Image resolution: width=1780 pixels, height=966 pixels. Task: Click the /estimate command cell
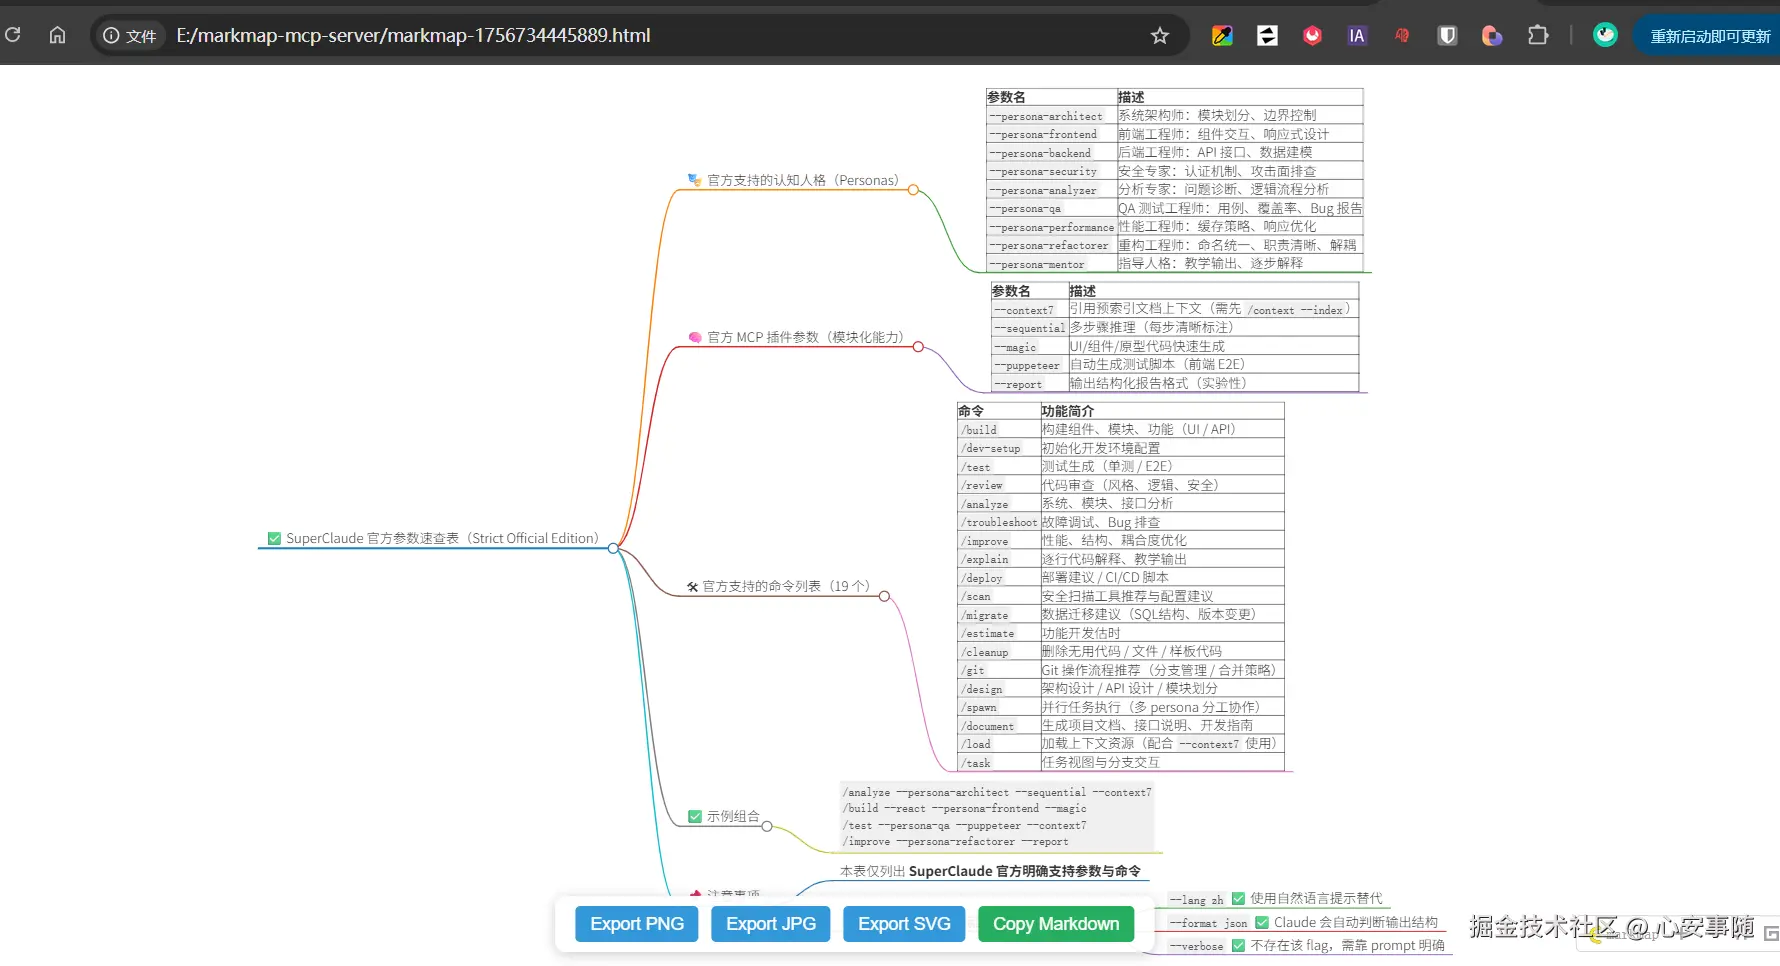999,633
